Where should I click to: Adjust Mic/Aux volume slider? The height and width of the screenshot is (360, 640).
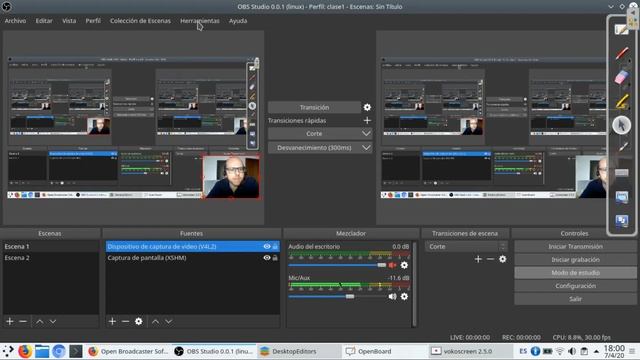pos(337,296)
